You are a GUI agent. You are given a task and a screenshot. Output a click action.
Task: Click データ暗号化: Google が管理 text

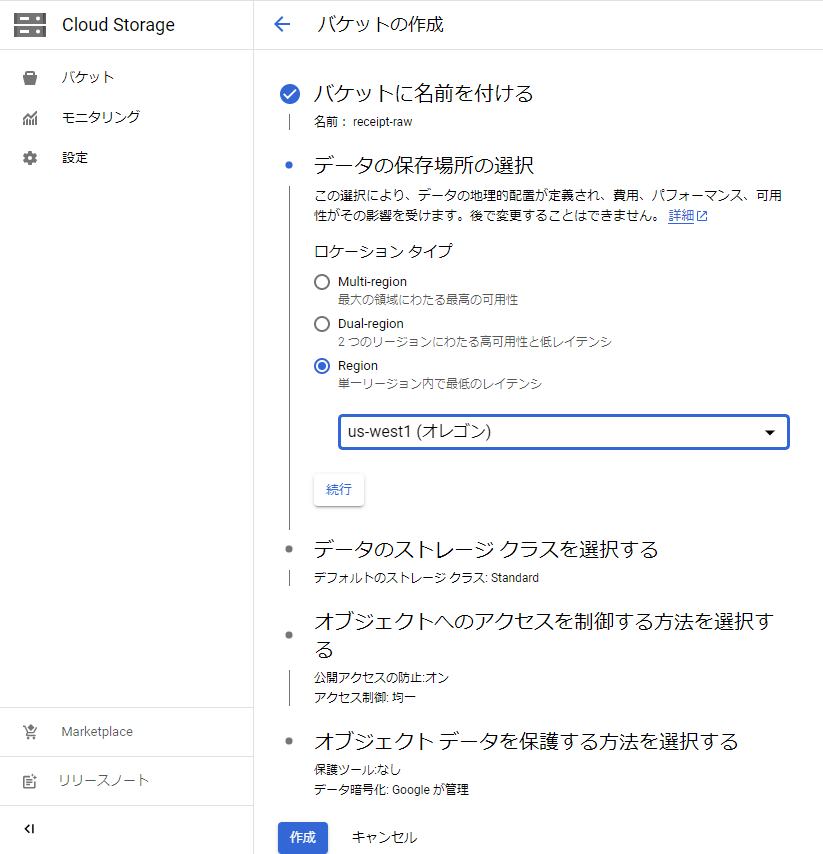click(391, 790)
